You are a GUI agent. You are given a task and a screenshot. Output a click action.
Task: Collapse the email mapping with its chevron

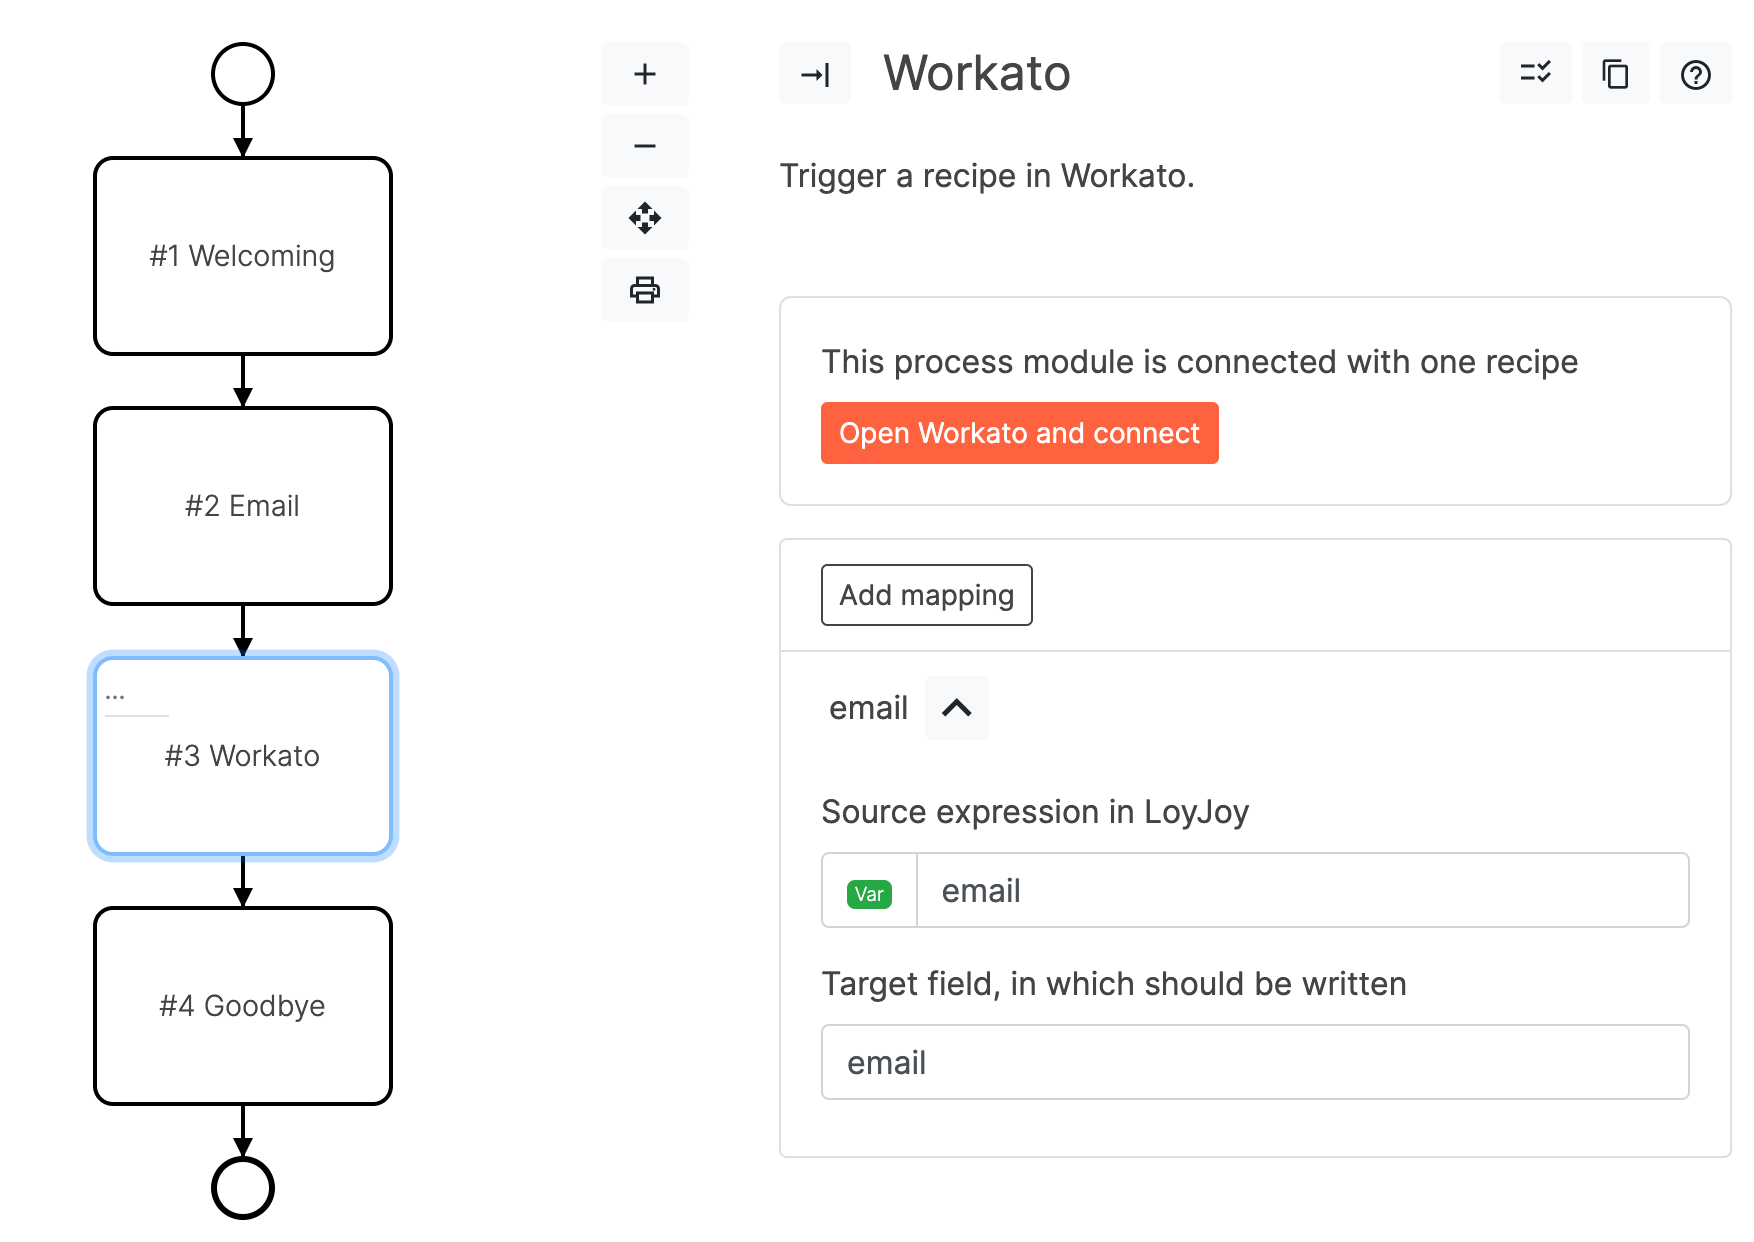pos(956,708)
